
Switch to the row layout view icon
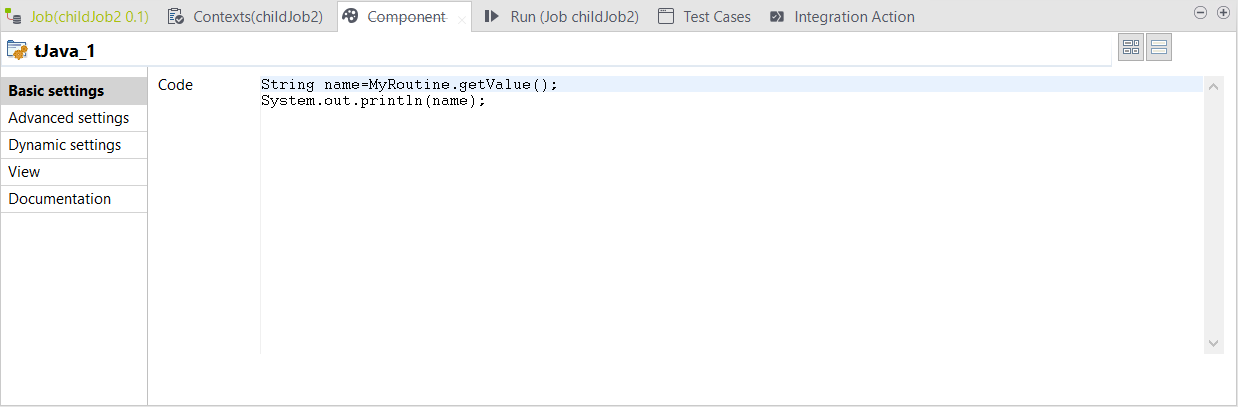coord(1159,48)
